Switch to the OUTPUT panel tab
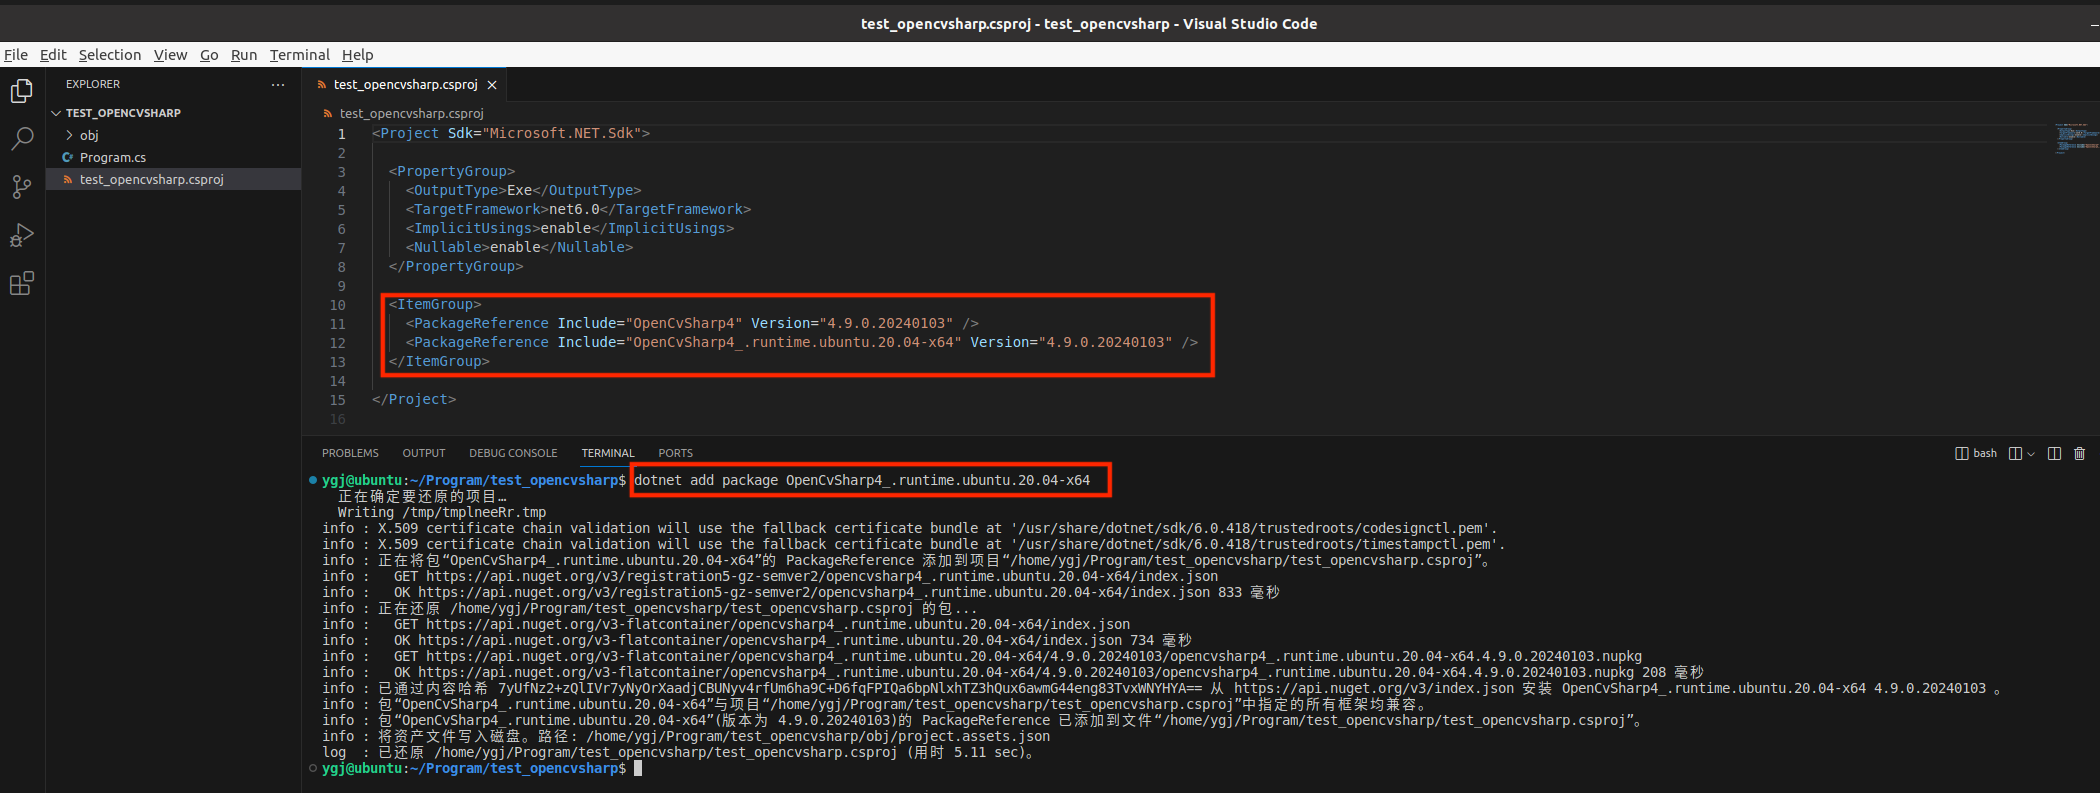The width and height of the screenshot is (2100, 793). [424, 454]
